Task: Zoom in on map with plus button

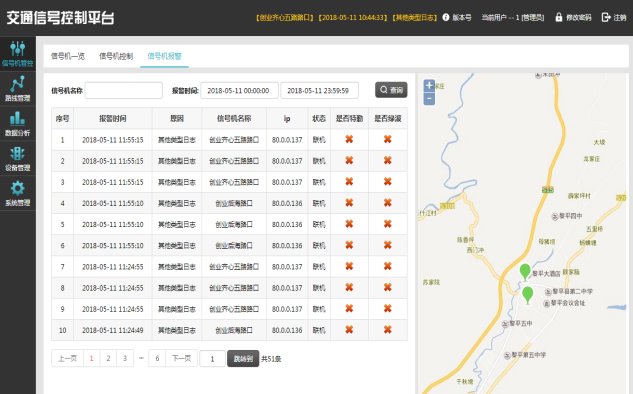Action: [429, 86]
